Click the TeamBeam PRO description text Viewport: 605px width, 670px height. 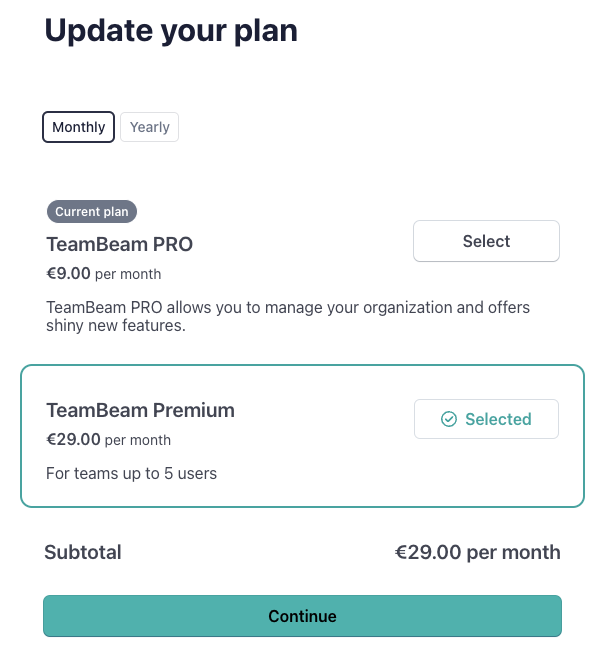[288, 316]
